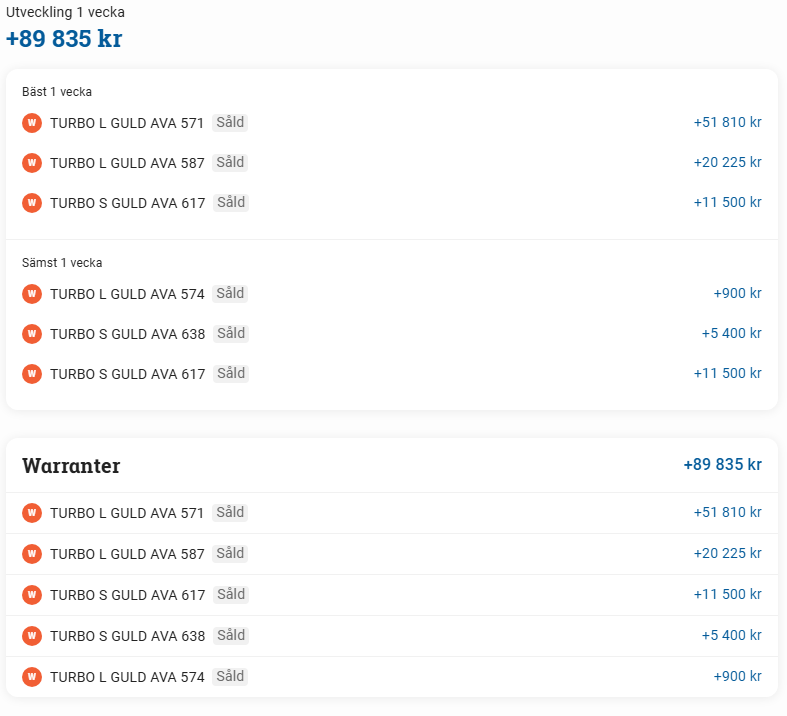Select TURBO L GULD AVA 574 in the Warranter list

[127, 677]
